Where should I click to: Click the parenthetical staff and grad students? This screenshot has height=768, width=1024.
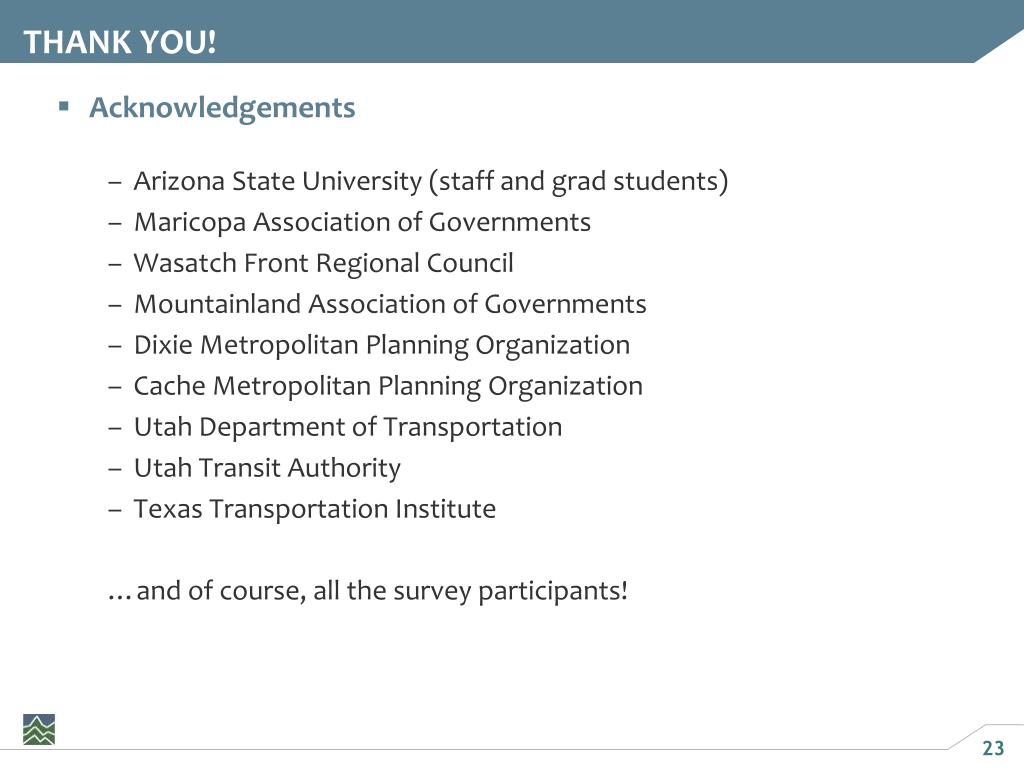(579, 182)
